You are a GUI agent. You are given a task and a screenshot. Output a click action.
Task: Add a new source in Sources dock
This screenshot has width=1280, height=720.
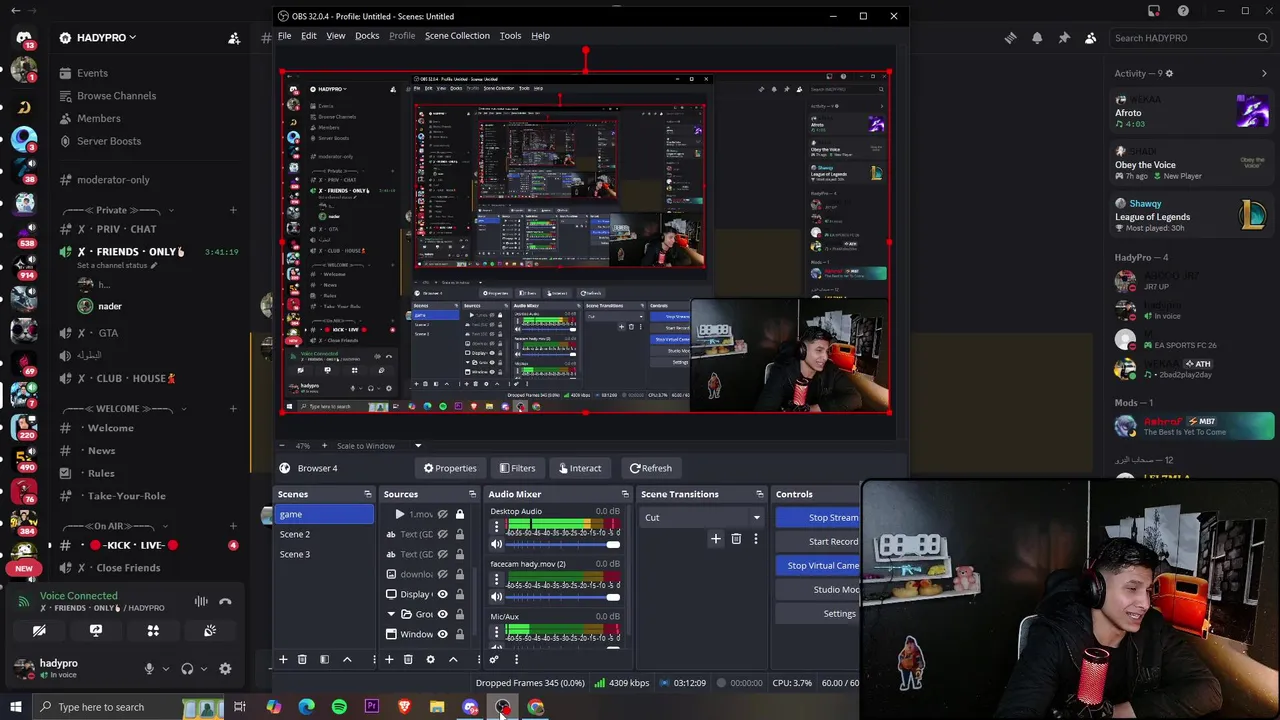pyautogui.click(x=389, y=659)
